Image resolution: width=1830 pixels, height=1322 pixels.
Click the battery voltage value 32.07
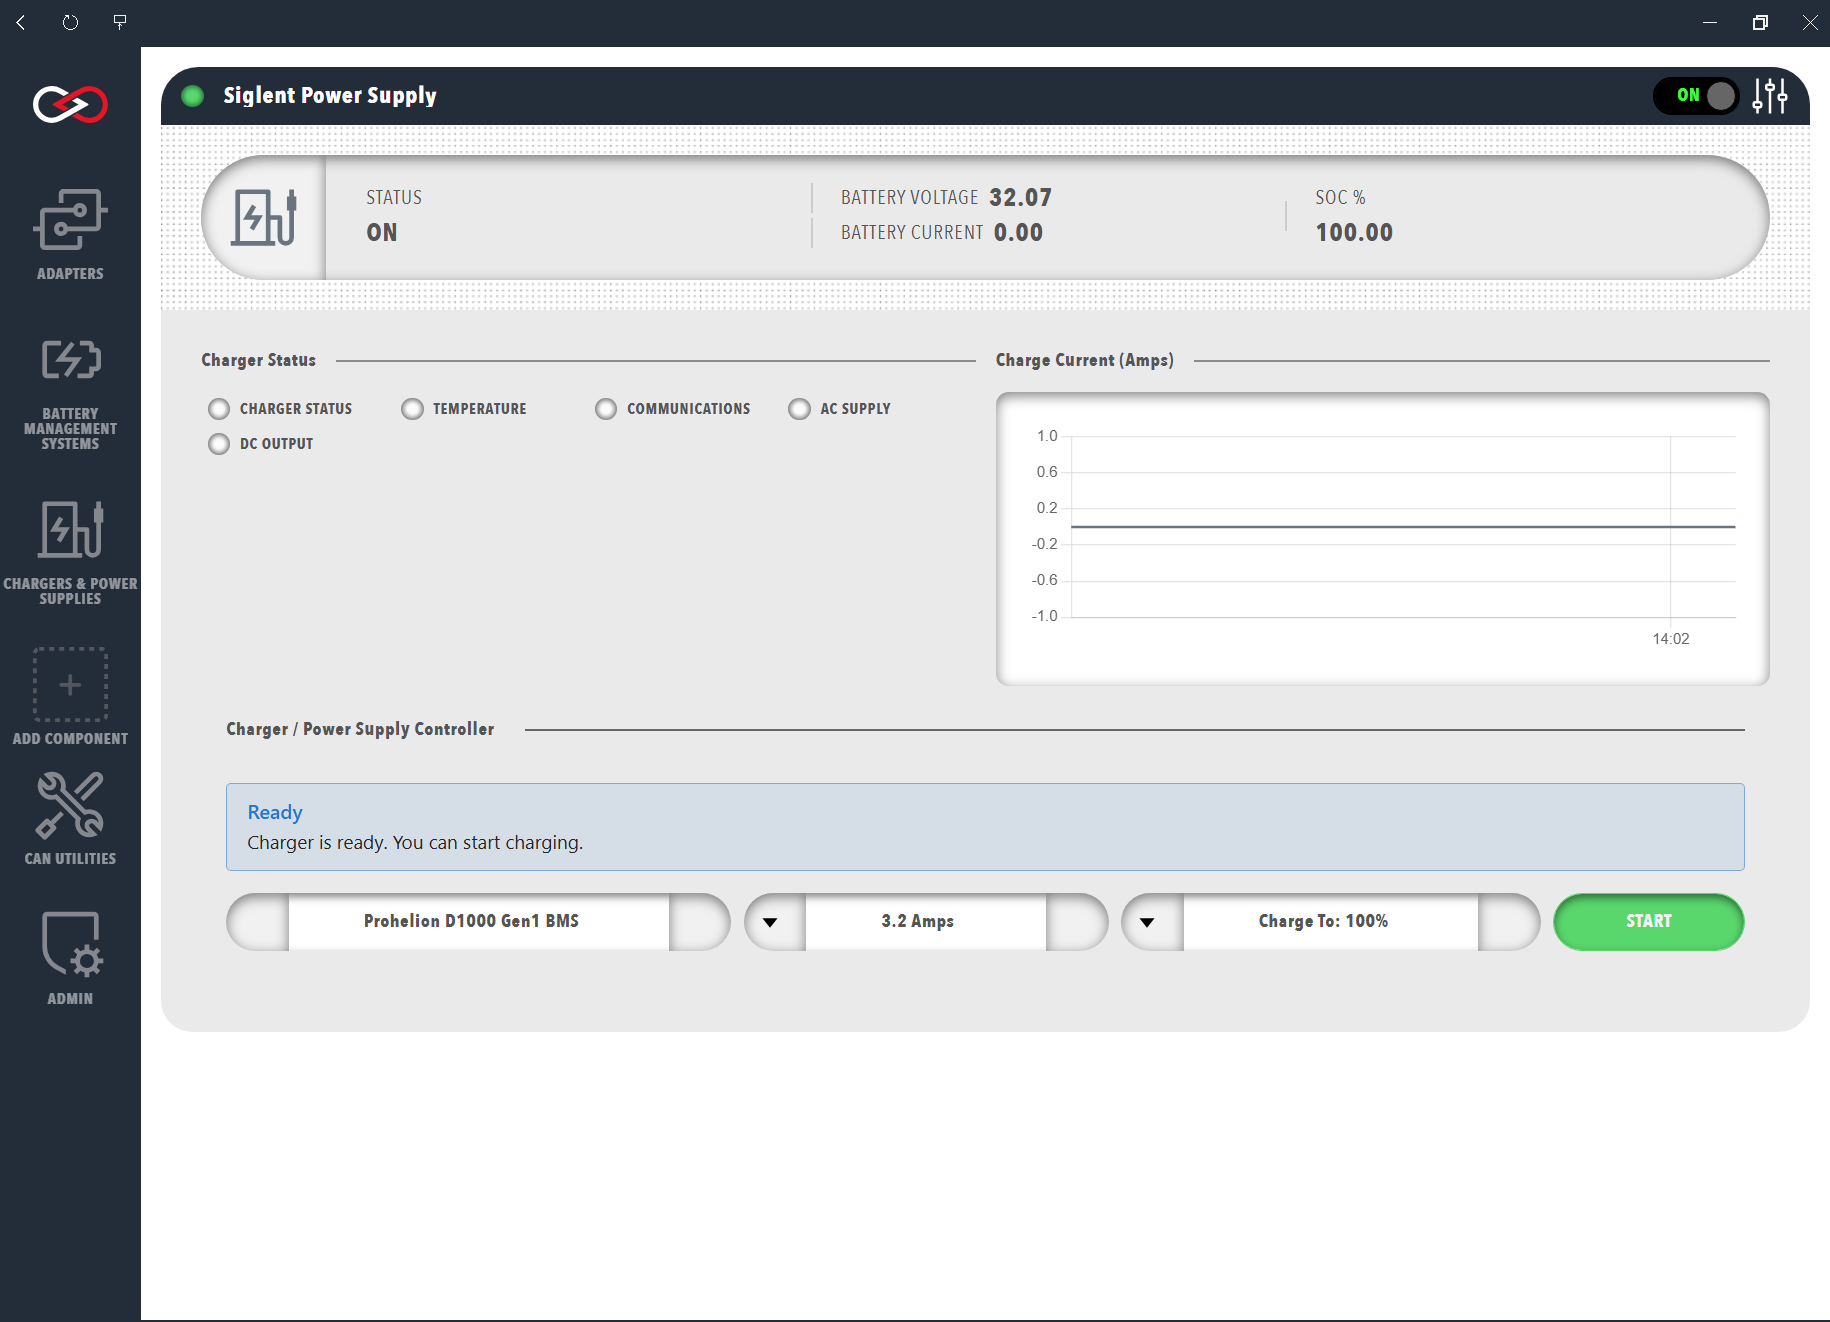(1021, 198)
